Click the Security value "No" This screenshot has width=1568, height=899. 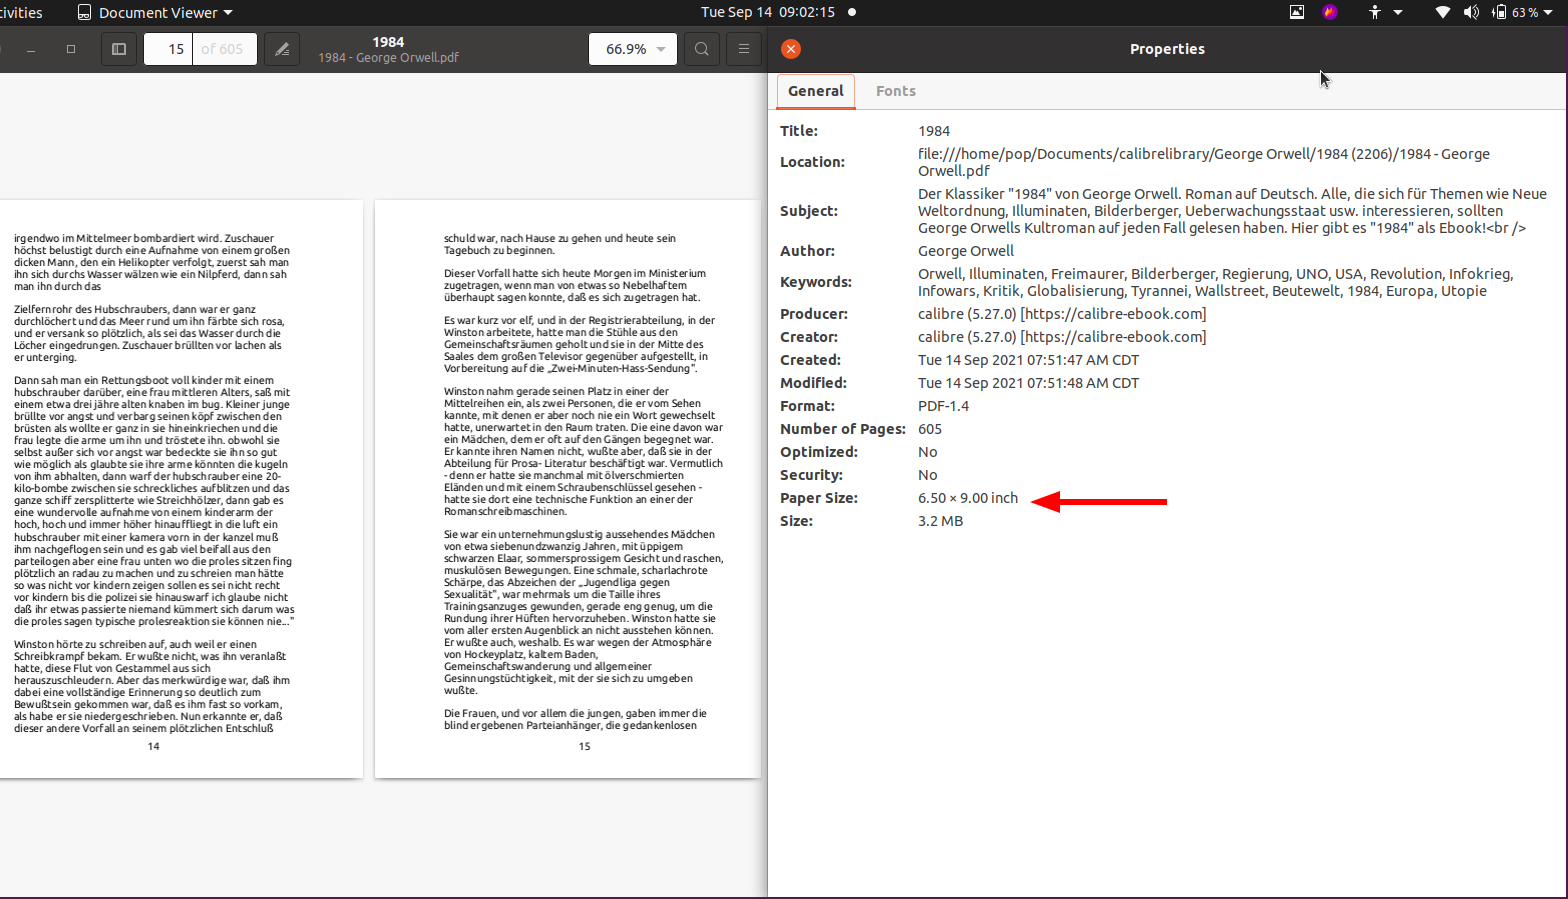pos(928,475)
